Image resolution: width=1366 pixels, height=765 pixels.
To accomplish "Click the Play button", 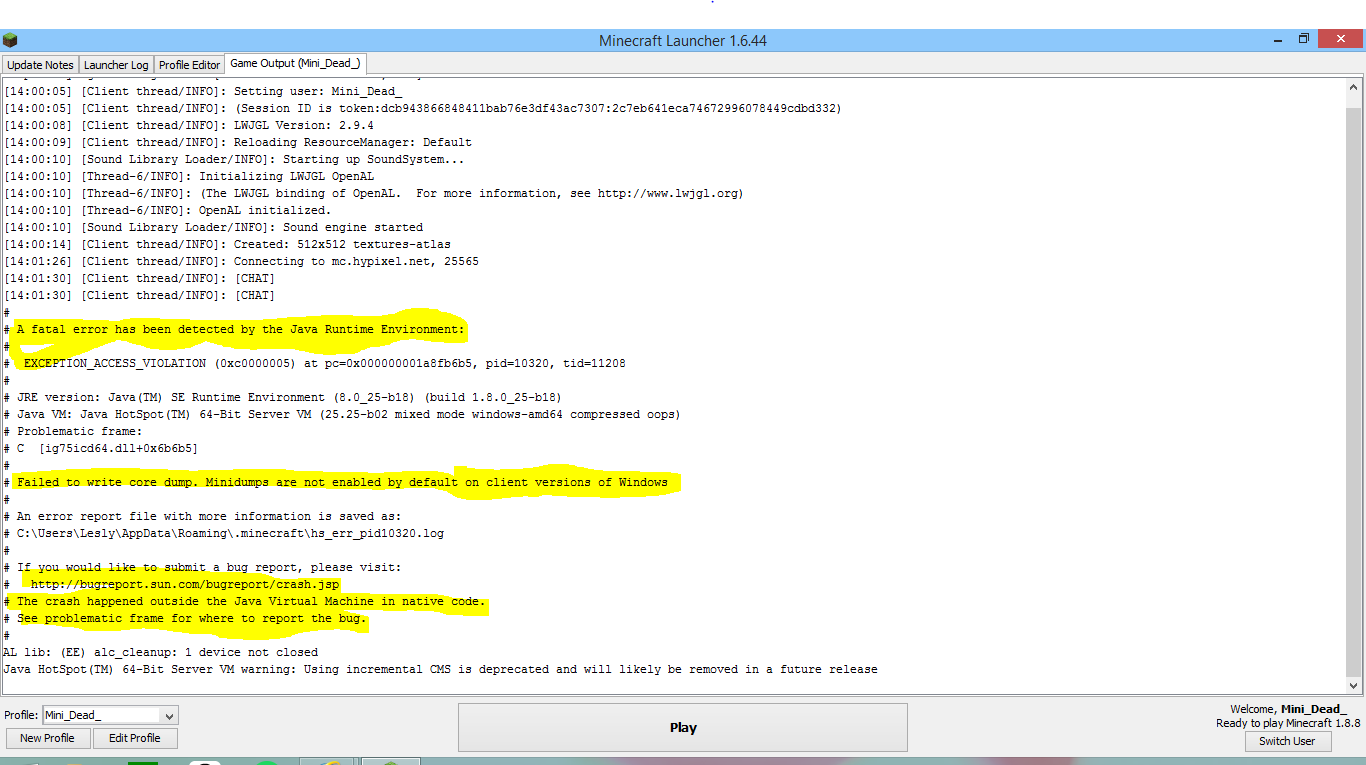I will [x=683, y=728].
